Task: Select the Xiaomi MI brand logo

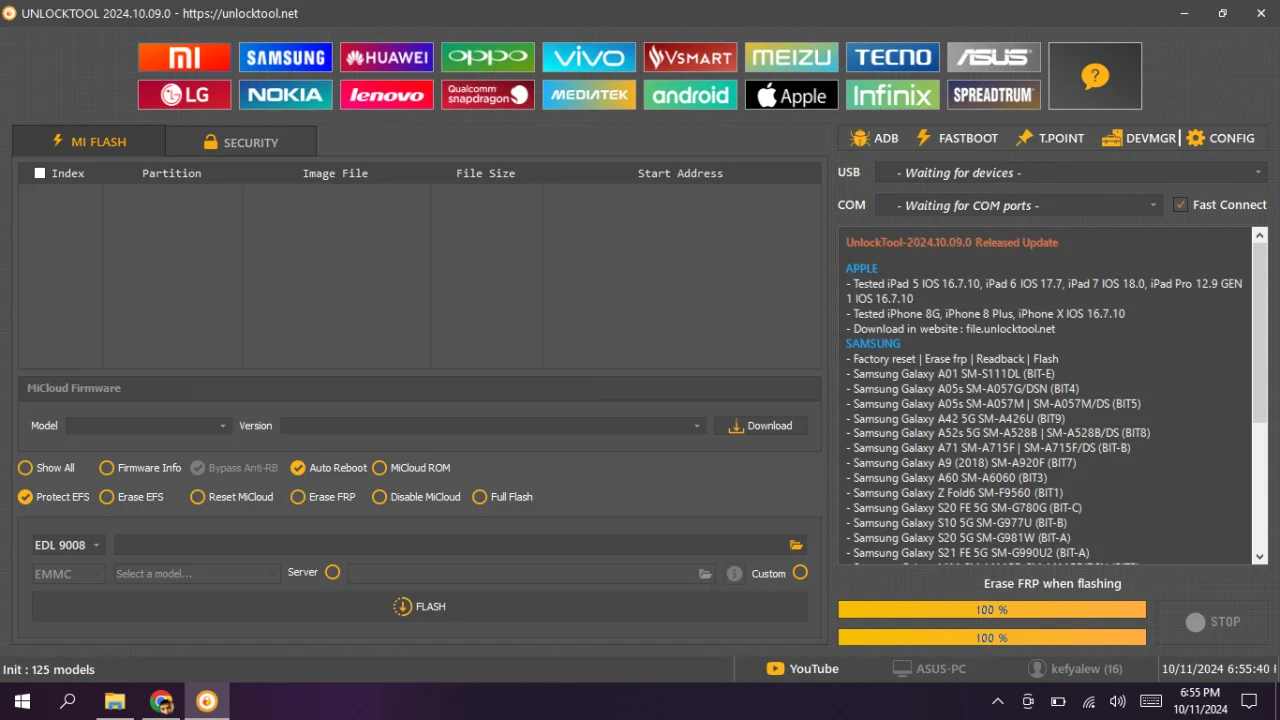Action: (184, 57)
